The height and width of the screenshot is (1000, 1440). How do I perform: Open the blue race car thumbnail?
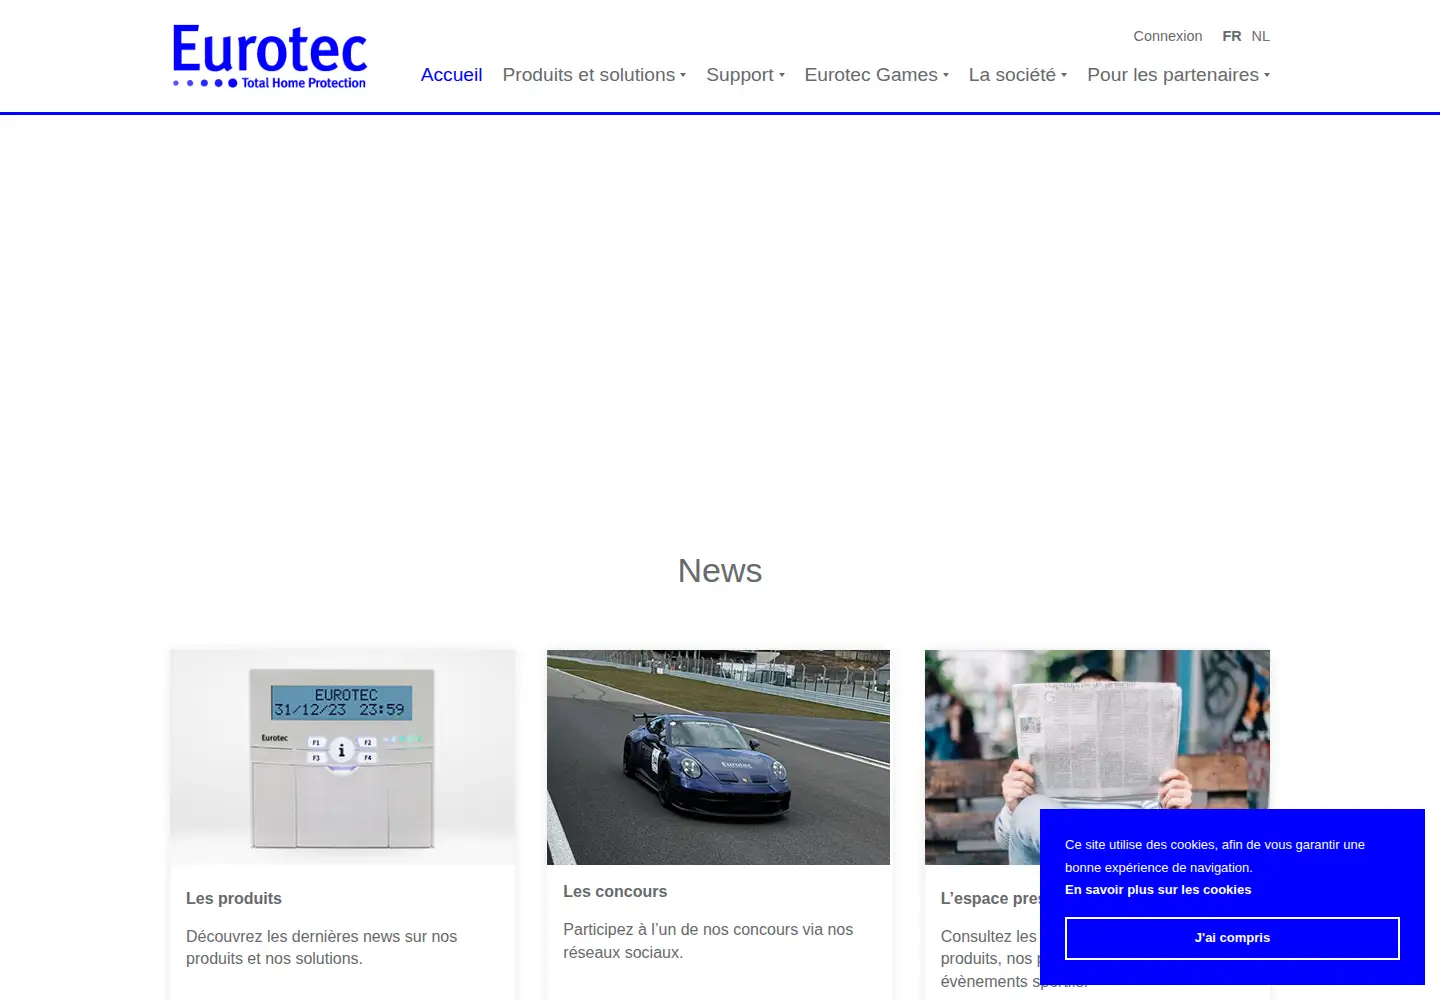(718, 757)
